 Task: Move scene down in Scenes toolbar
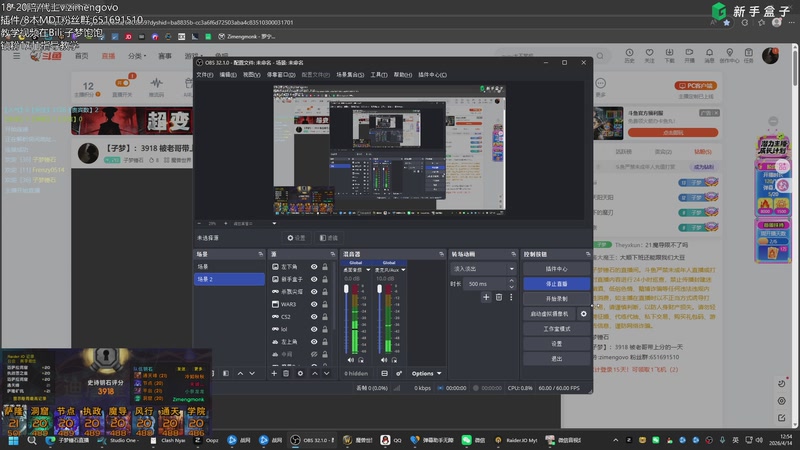[x=252, y=373]
